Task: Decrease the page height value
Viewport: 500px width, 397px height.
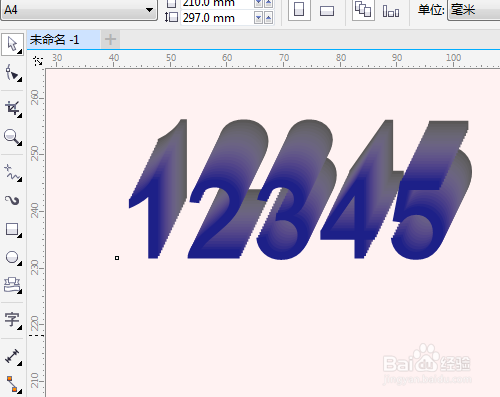Action: tap(258, 18)
